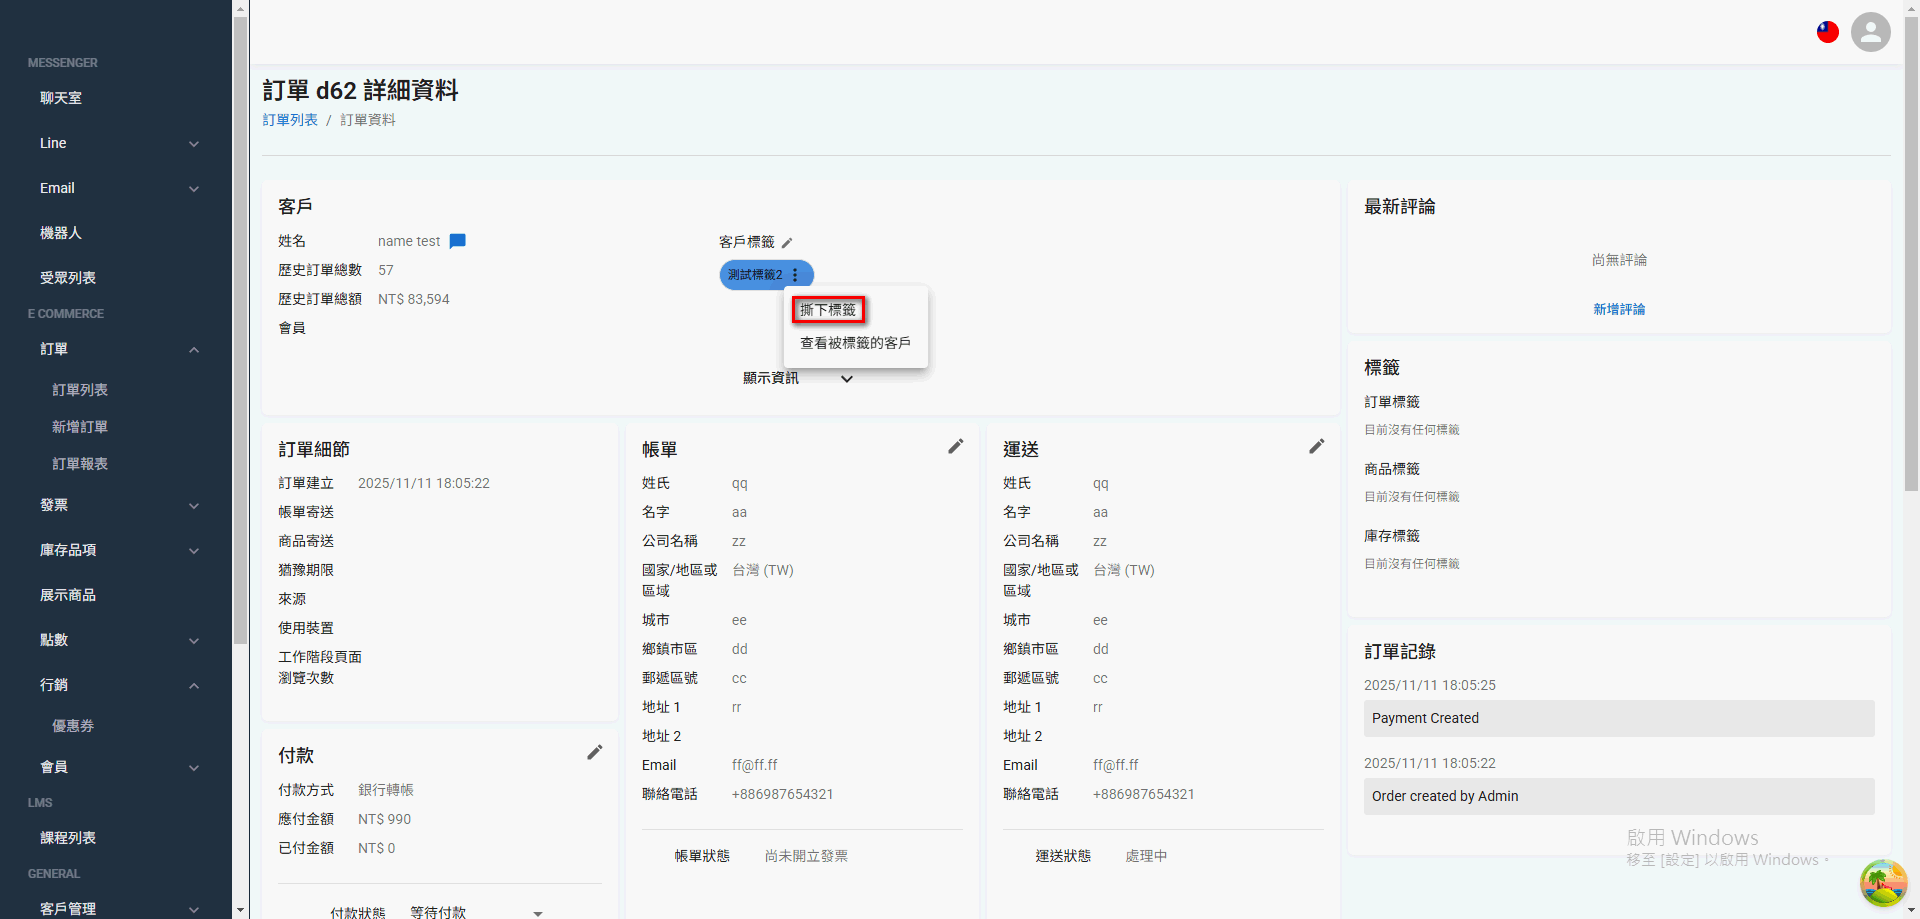Open 新增訂單 in sidebar
Screen dimensions: 1920x919
click(80, 427)
